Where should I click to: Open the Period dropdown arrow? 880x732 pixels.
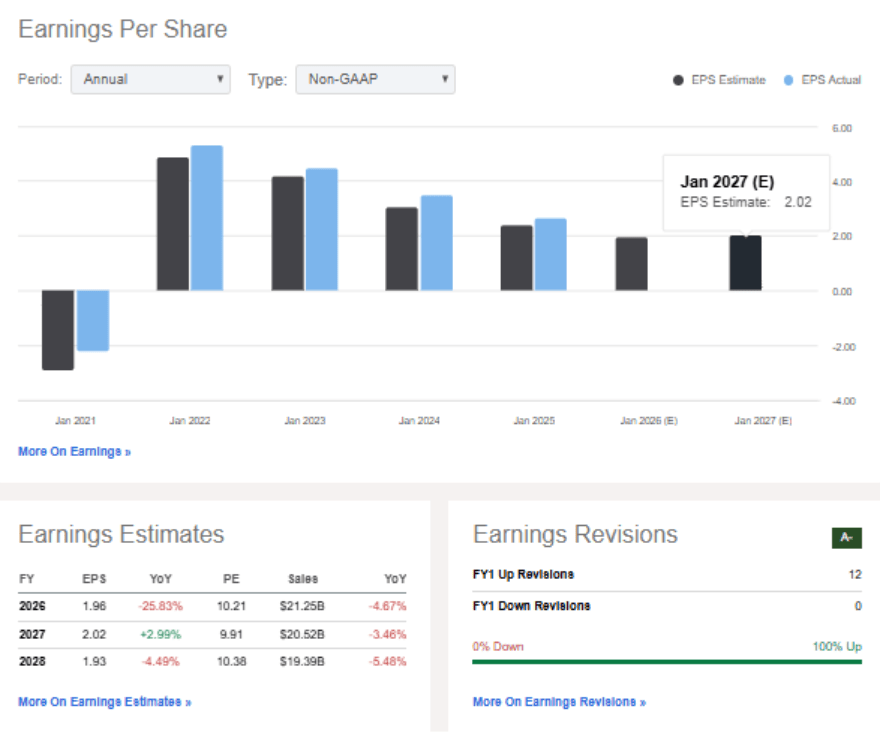click(222, 79)
